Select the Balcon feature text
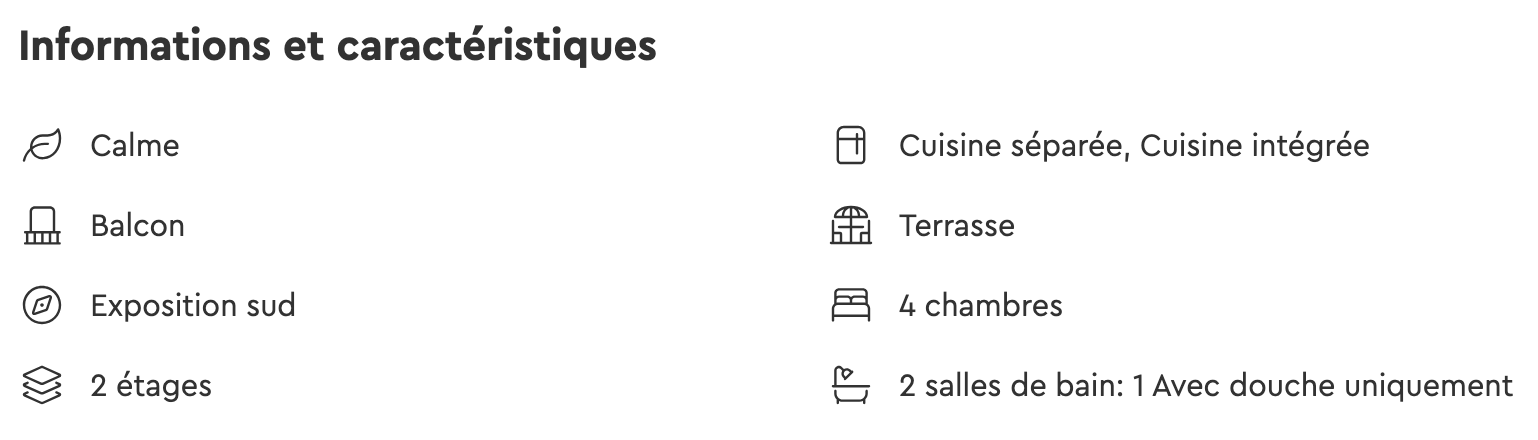 (137, 226)
